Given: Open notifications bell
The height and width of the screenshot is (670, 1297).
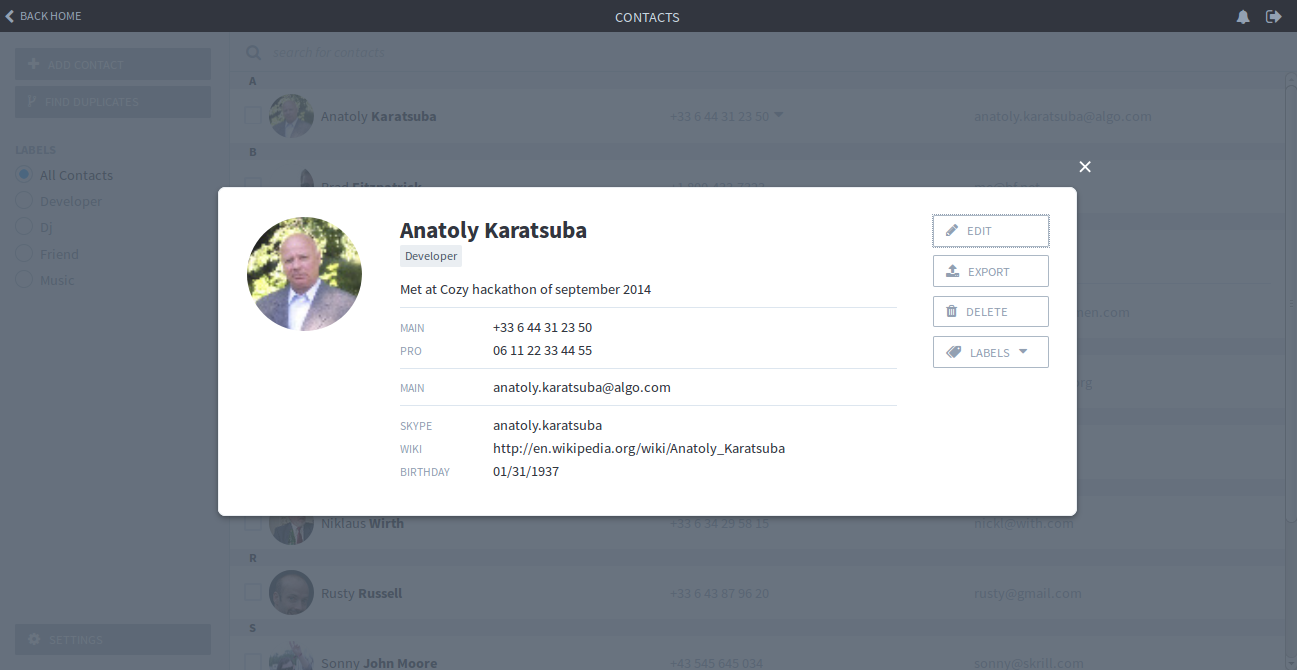Looking at the screenshot, I should (x=1243, y=16).
